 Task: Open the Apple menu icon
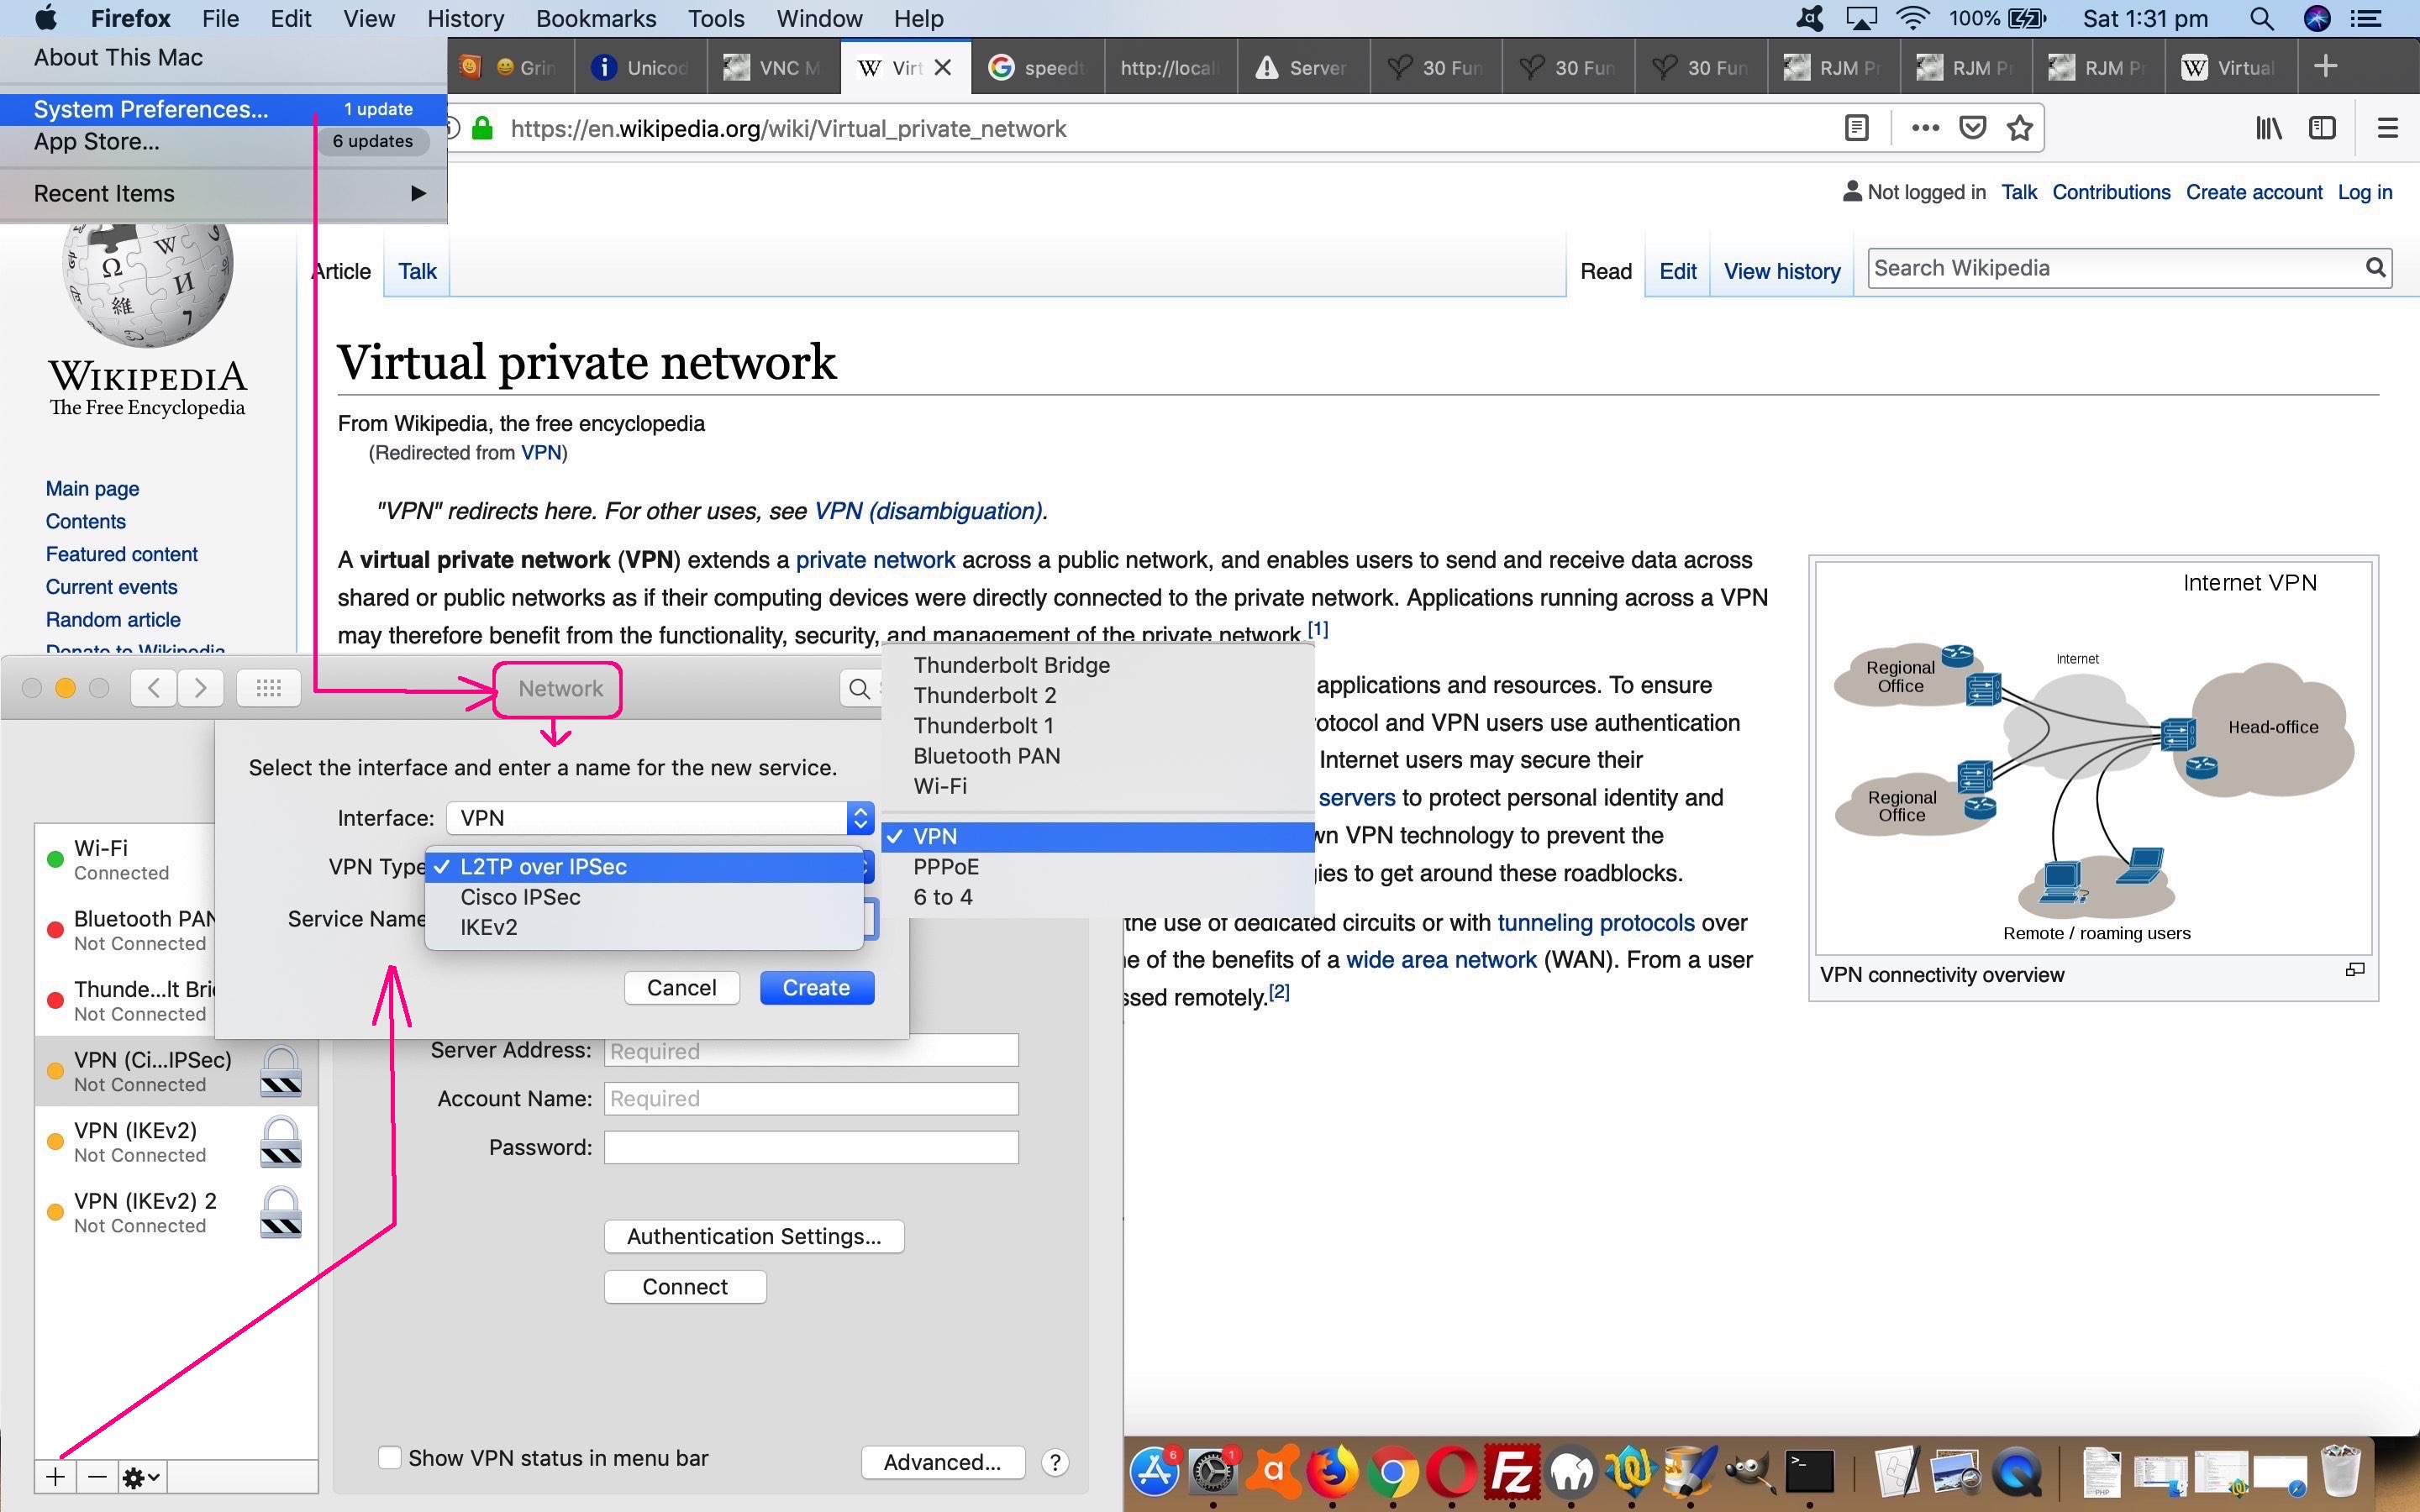46,18
